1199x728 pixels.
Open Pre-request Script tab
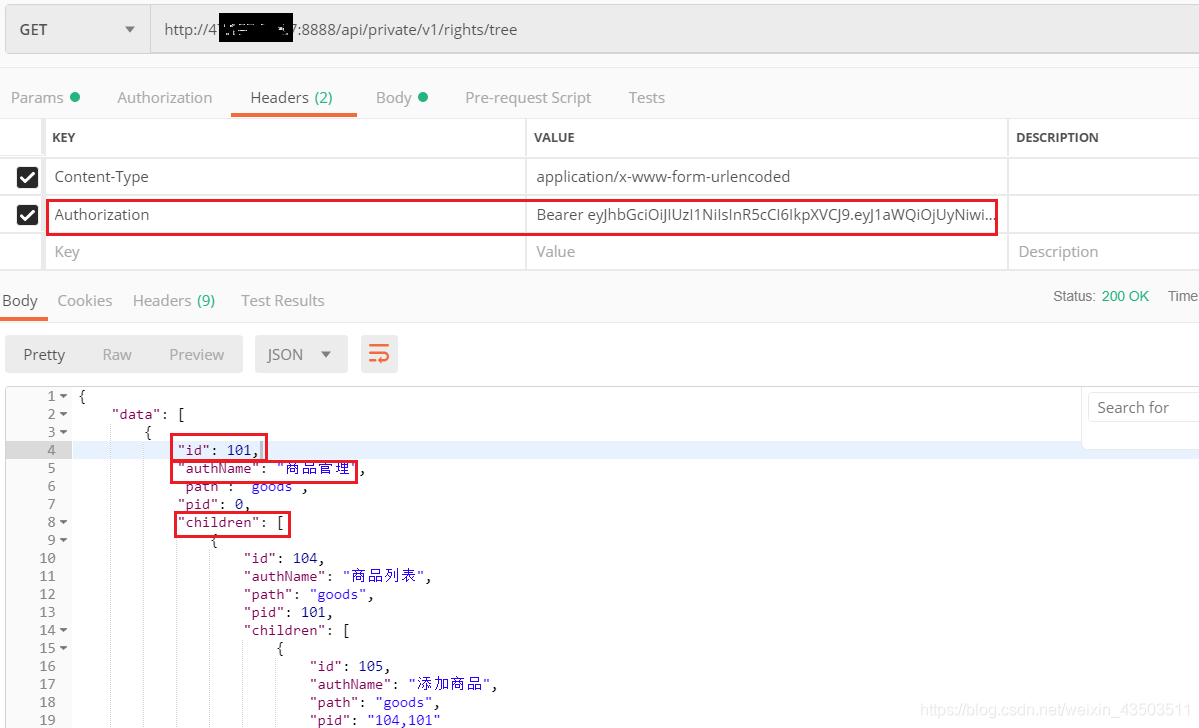point(528,98)
